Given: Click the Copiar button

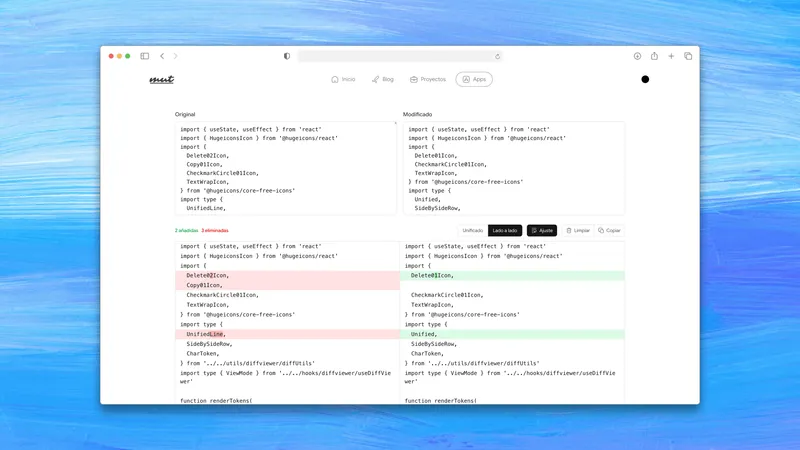Looking at the screenshot, I should click(x=609, y=231).
